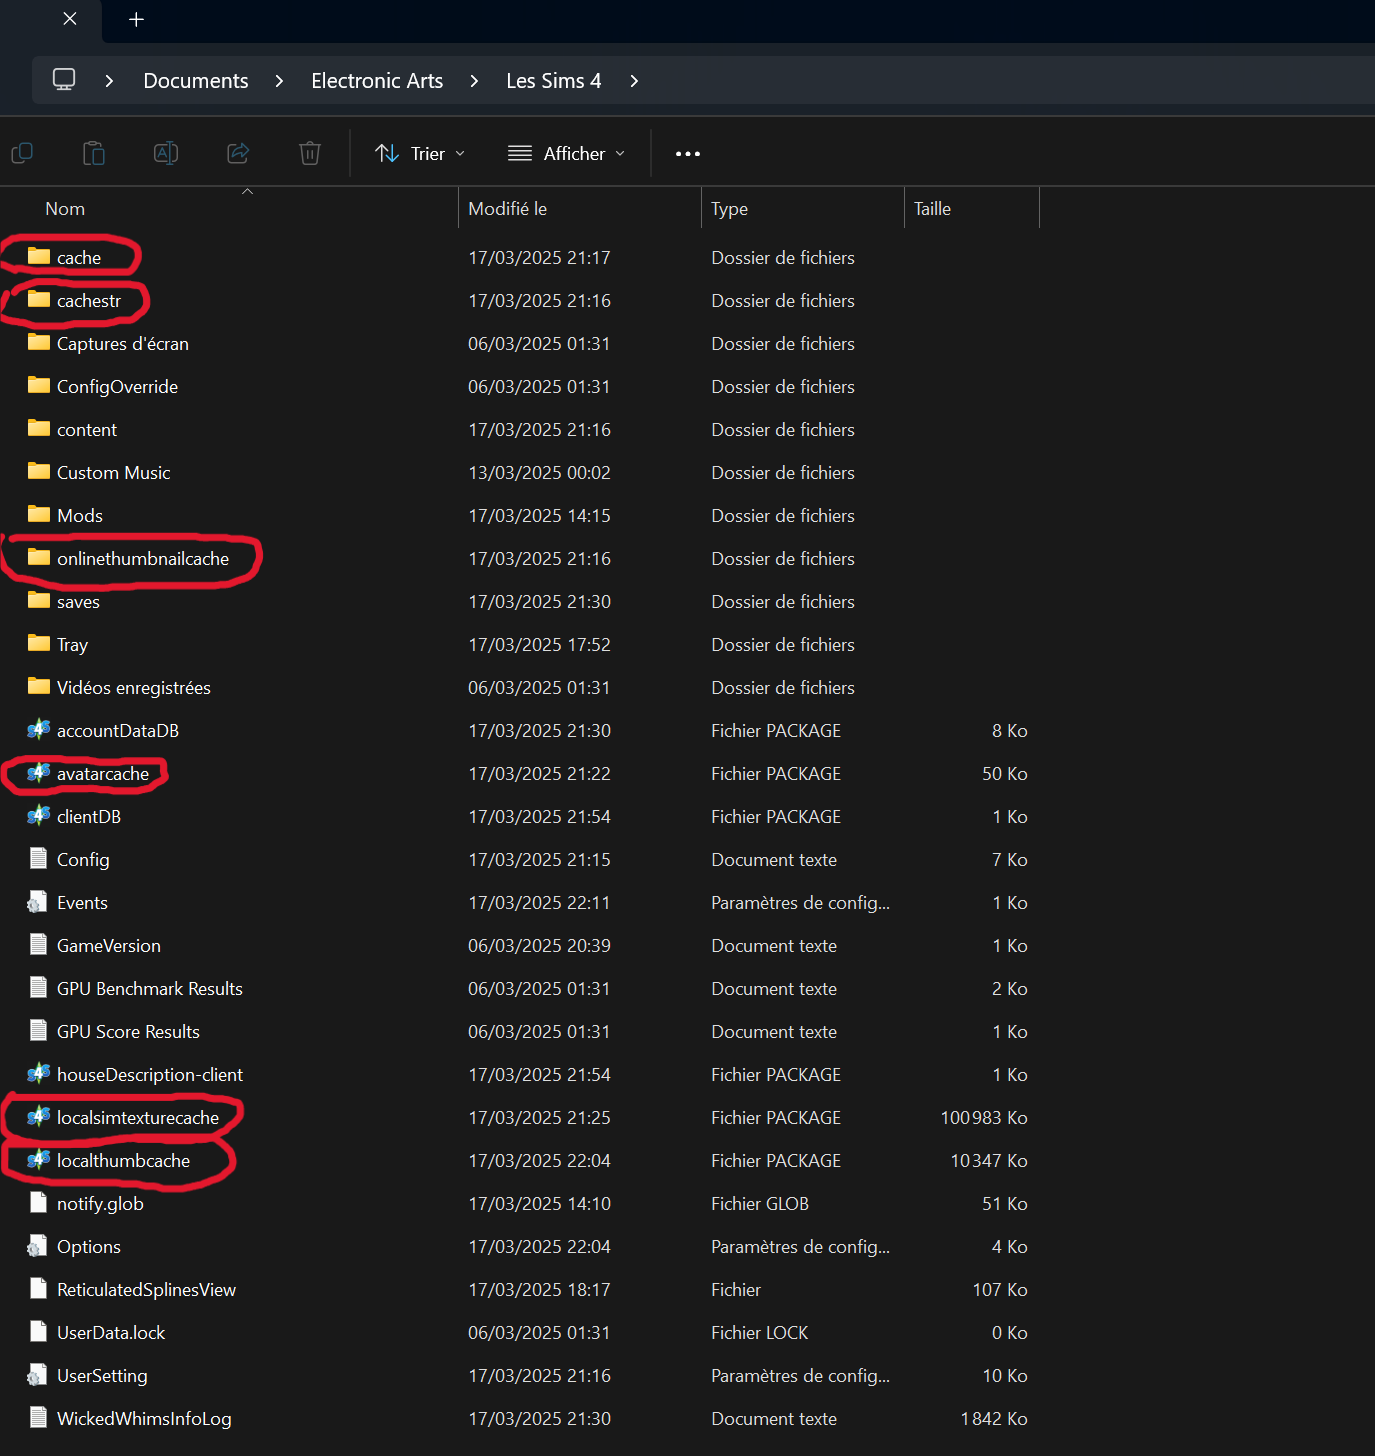Click the Fichier LOCK type cell
Image resolution: width=1375 pixels, height=1456 pixels.
[760, 1333]
